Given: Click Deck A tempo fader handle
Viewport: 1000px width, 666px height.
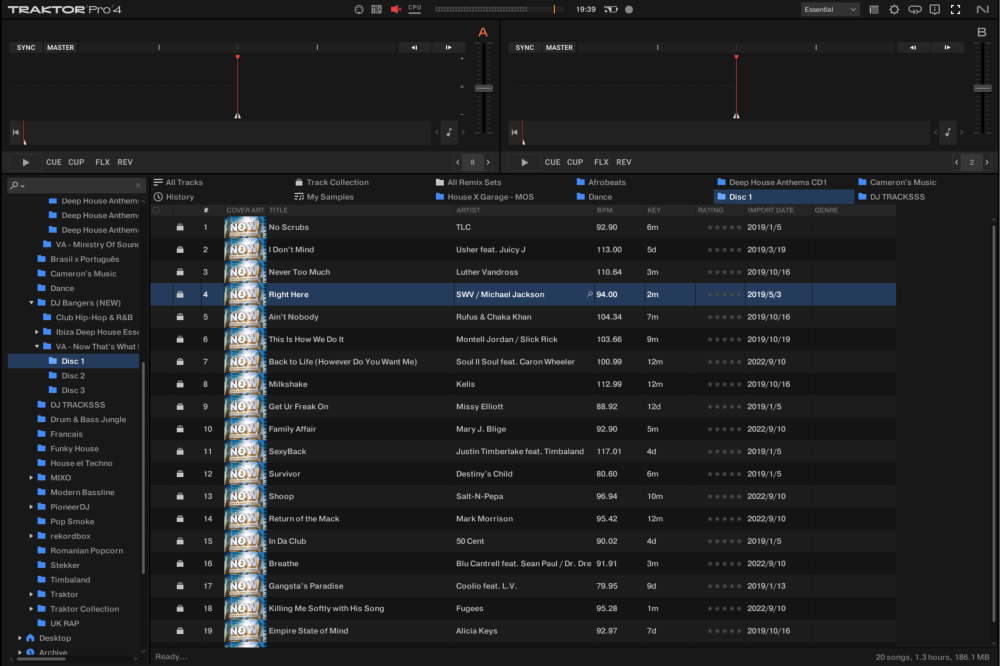Looking at the screenshot, I should point(484,88).
